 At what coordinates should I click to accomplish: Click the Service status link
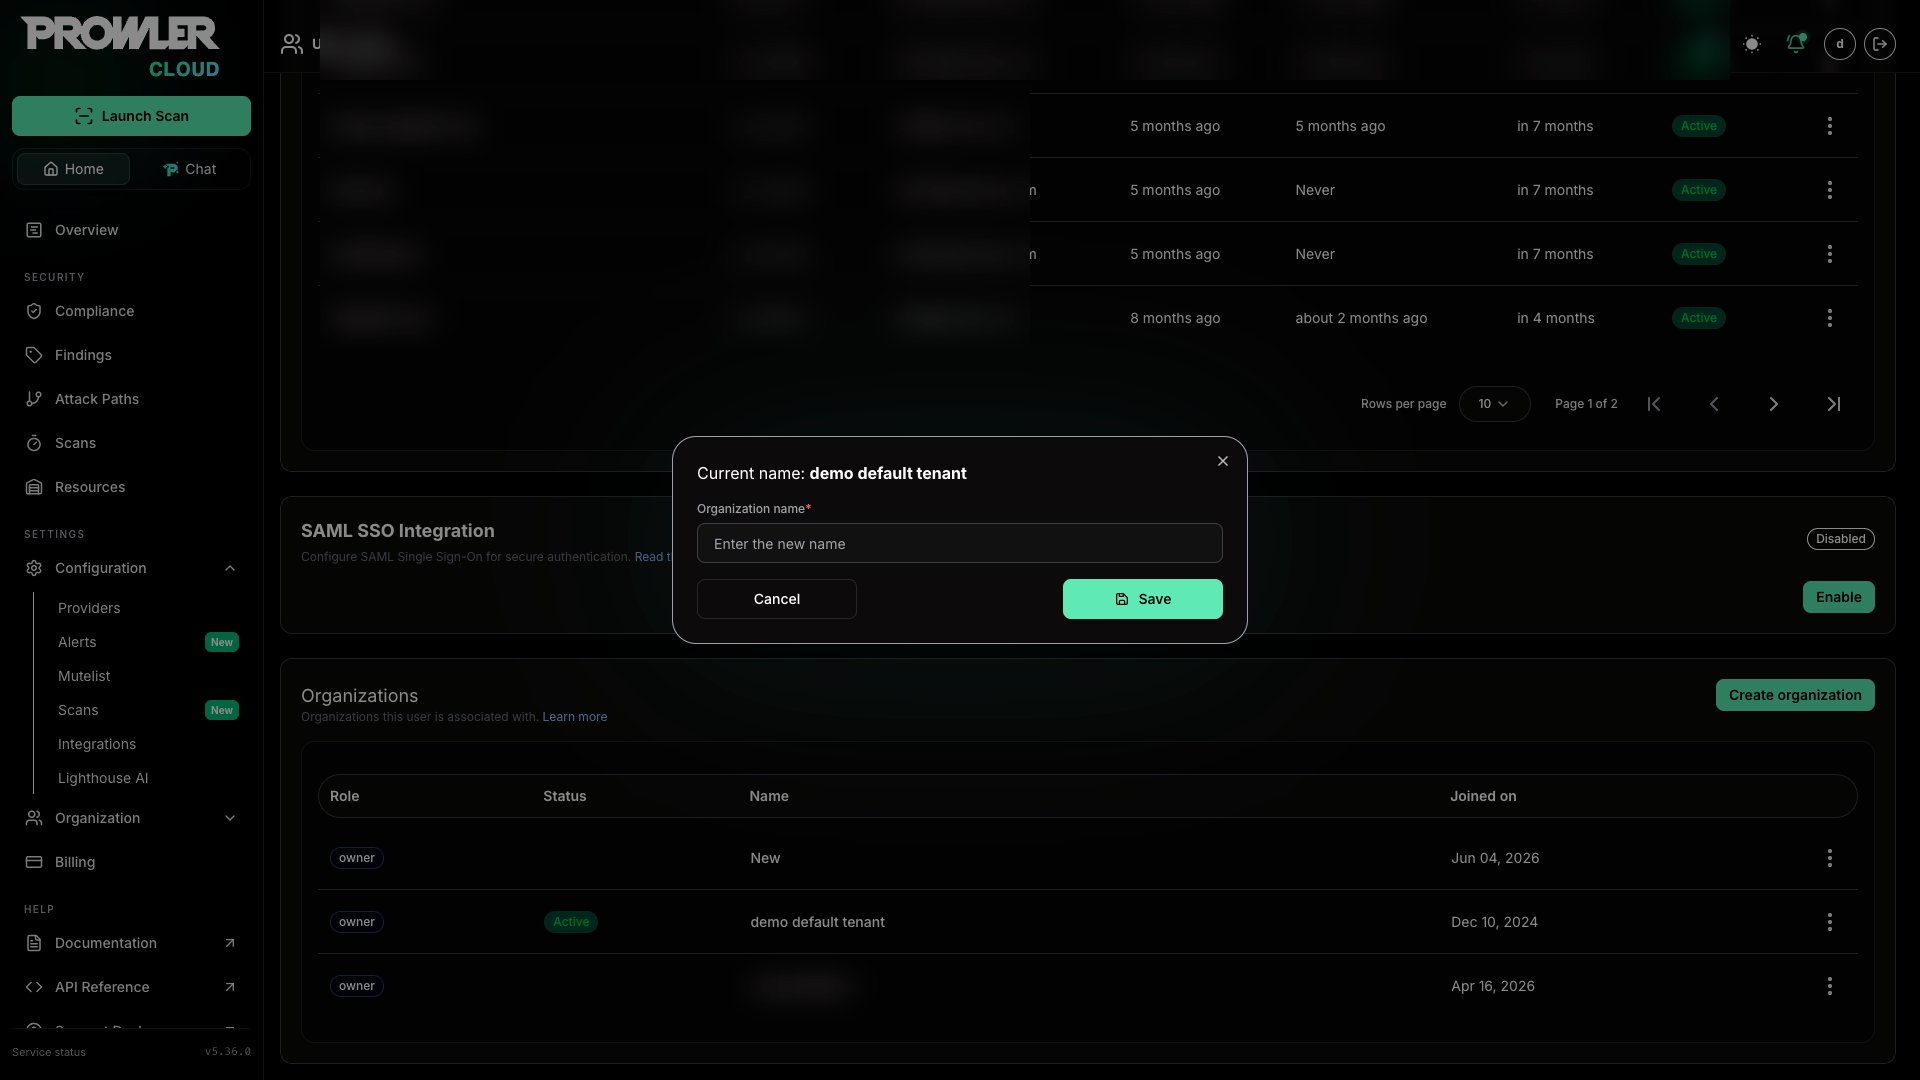pyautogui.click(x=49, y=1052)
